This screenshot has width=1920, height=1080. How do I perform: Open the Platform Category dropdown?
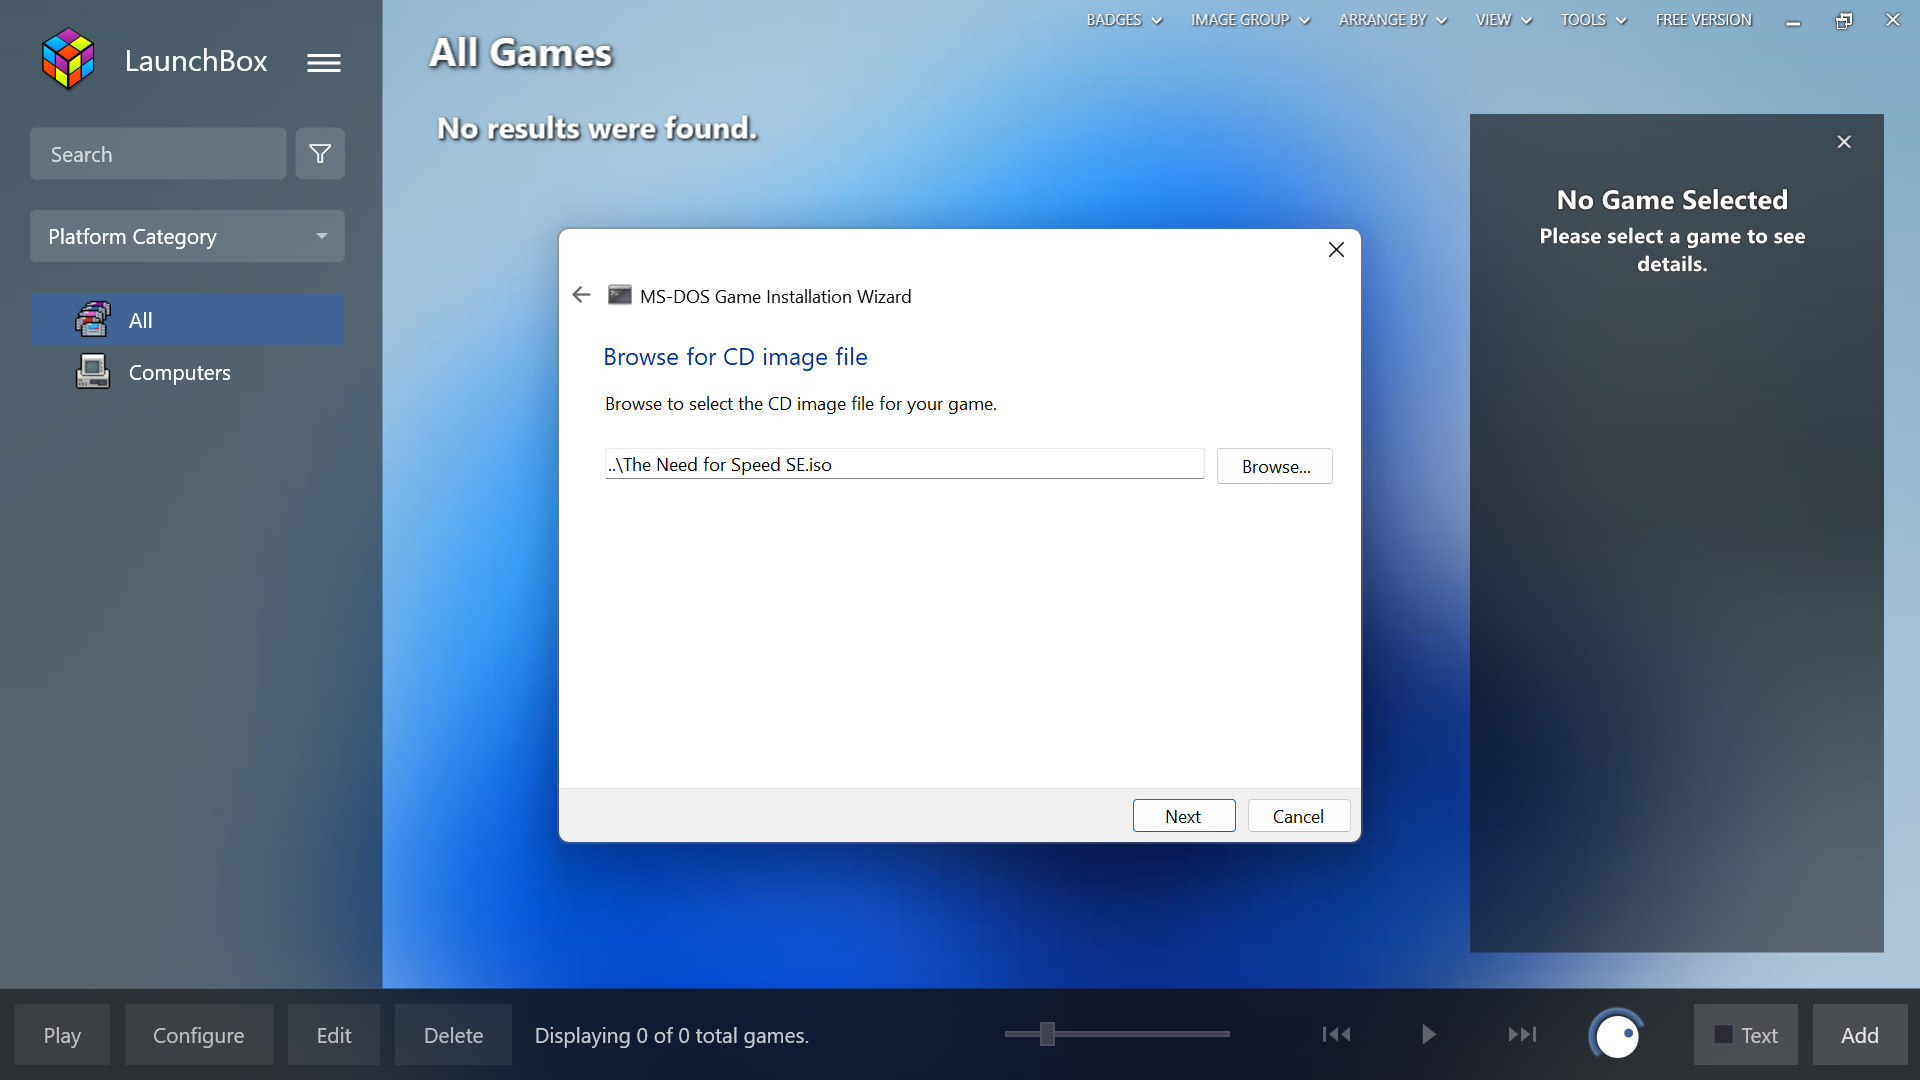[x=187, y=236]
